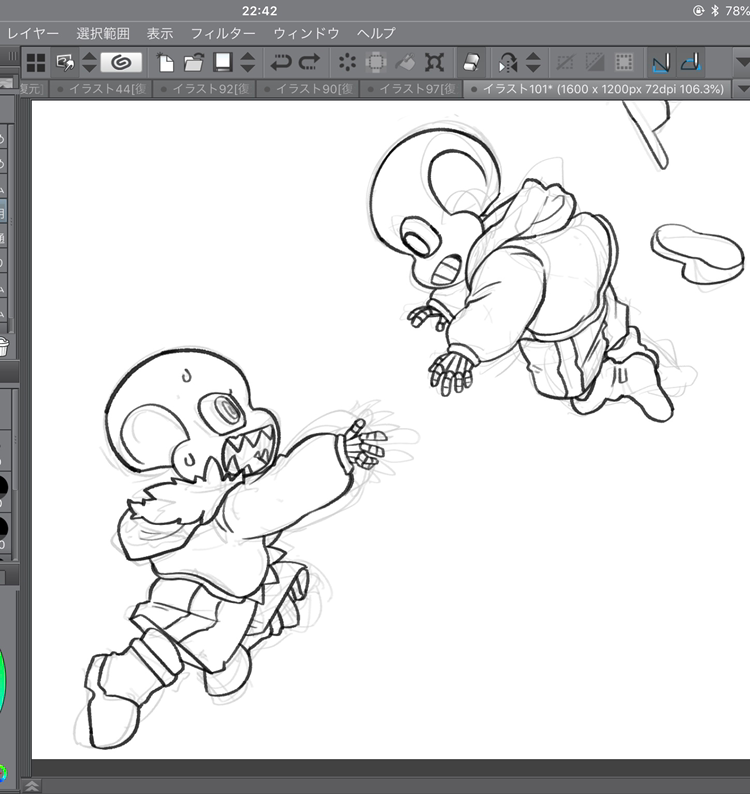Pick a hue on the color wheel edge
750x794 pixels.
point(3,681)
